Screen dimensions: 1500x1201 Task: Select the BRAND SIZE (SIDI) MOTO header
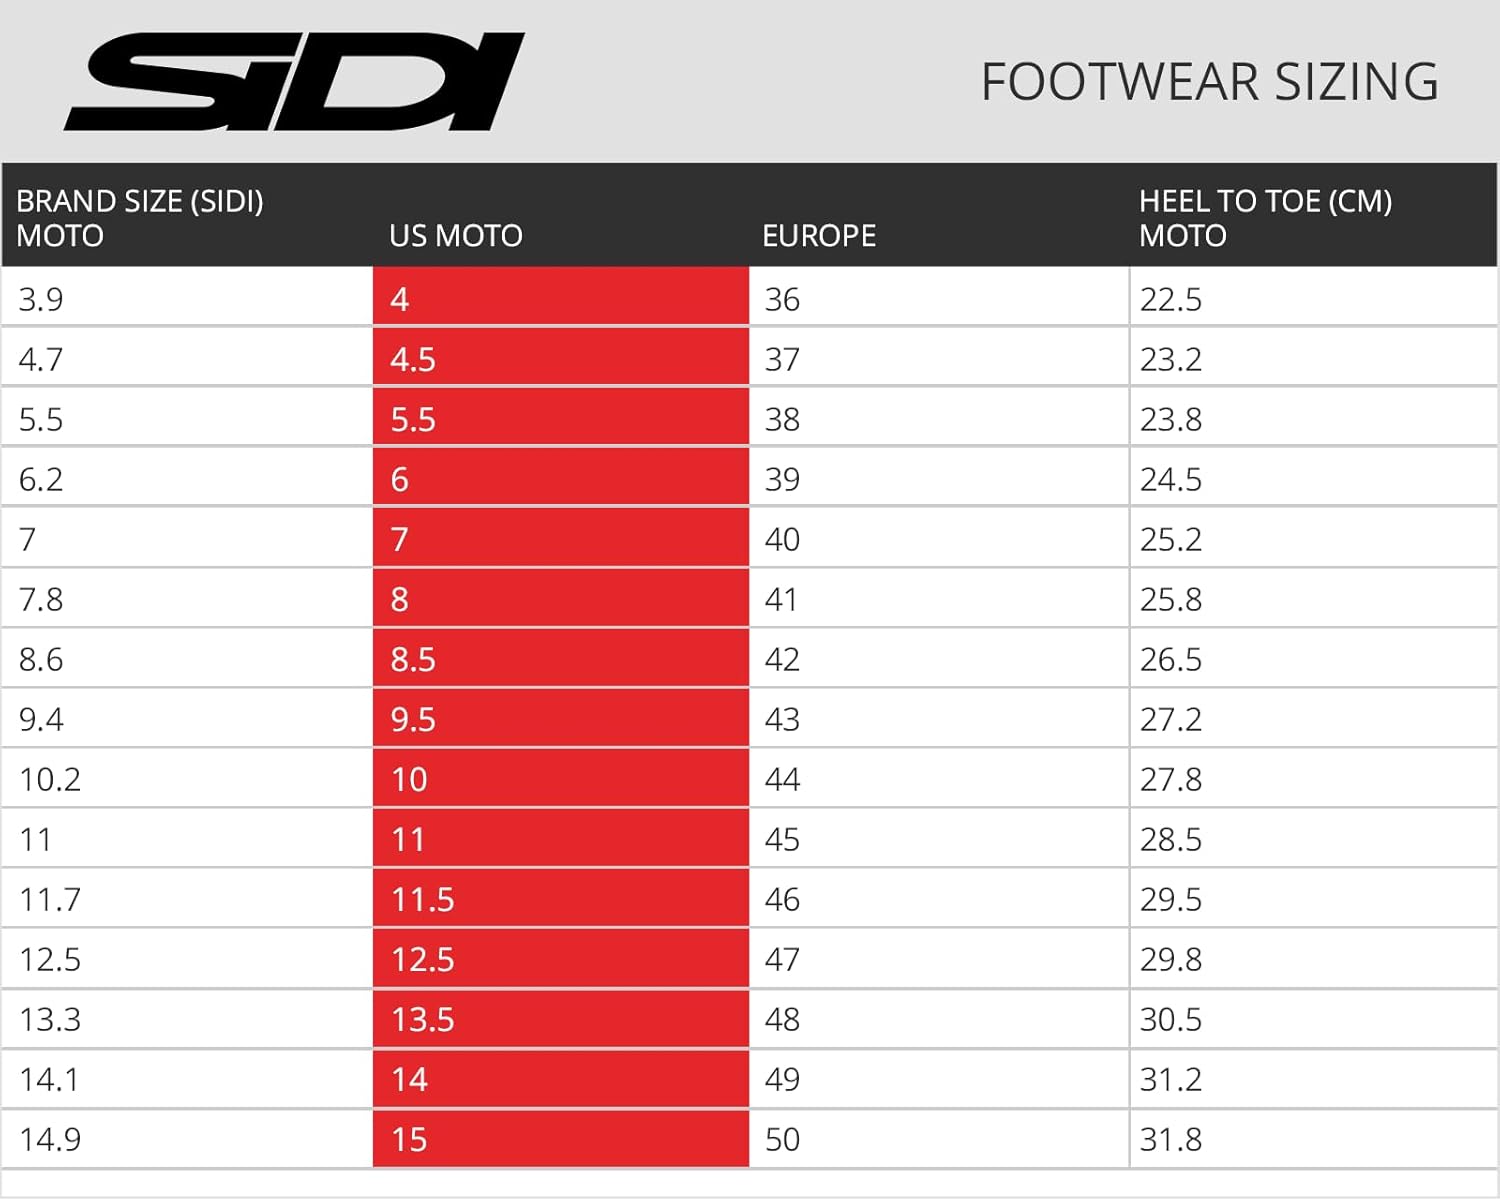click(x=140, y=218)
